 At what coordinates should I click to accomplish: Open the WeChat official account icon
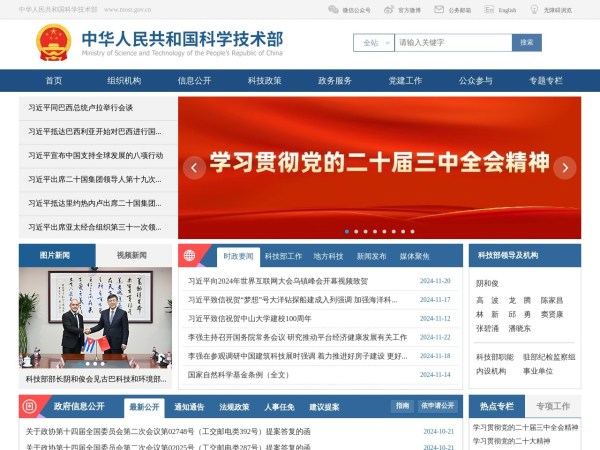[x=333, y=10]
